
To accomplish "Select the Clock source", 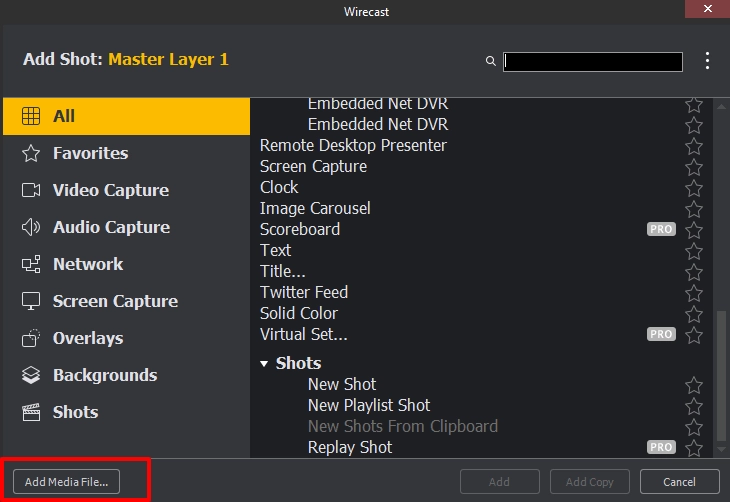I will (x=481, y=187).
